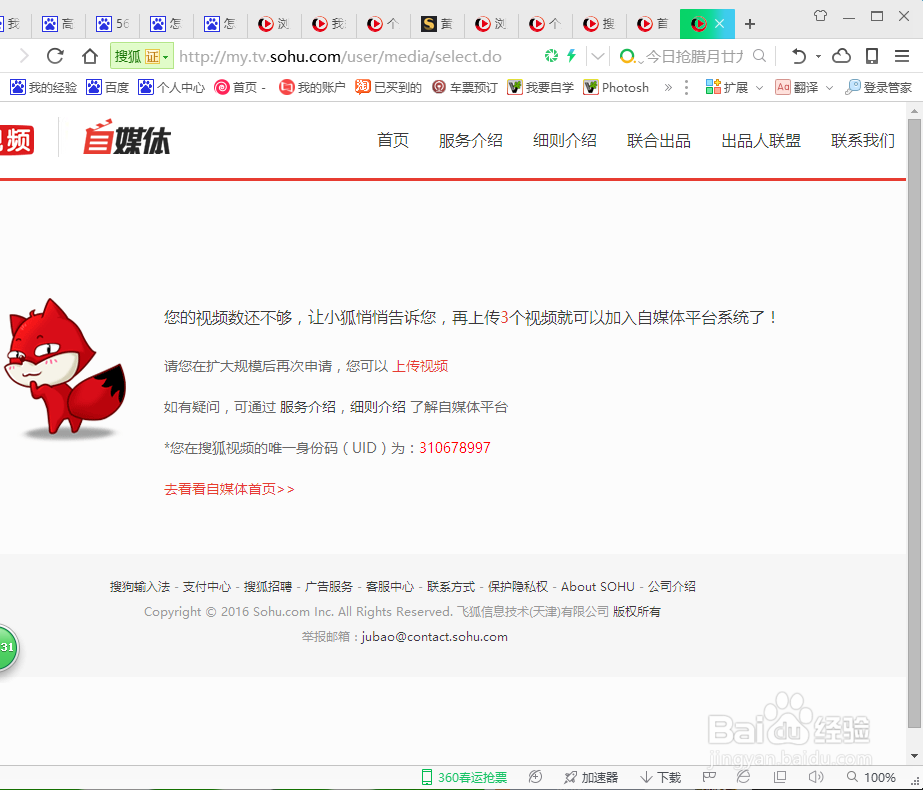Open 搜狗输入法 footer link
This screenshot has width=923, height=790.
coord(140,587)
